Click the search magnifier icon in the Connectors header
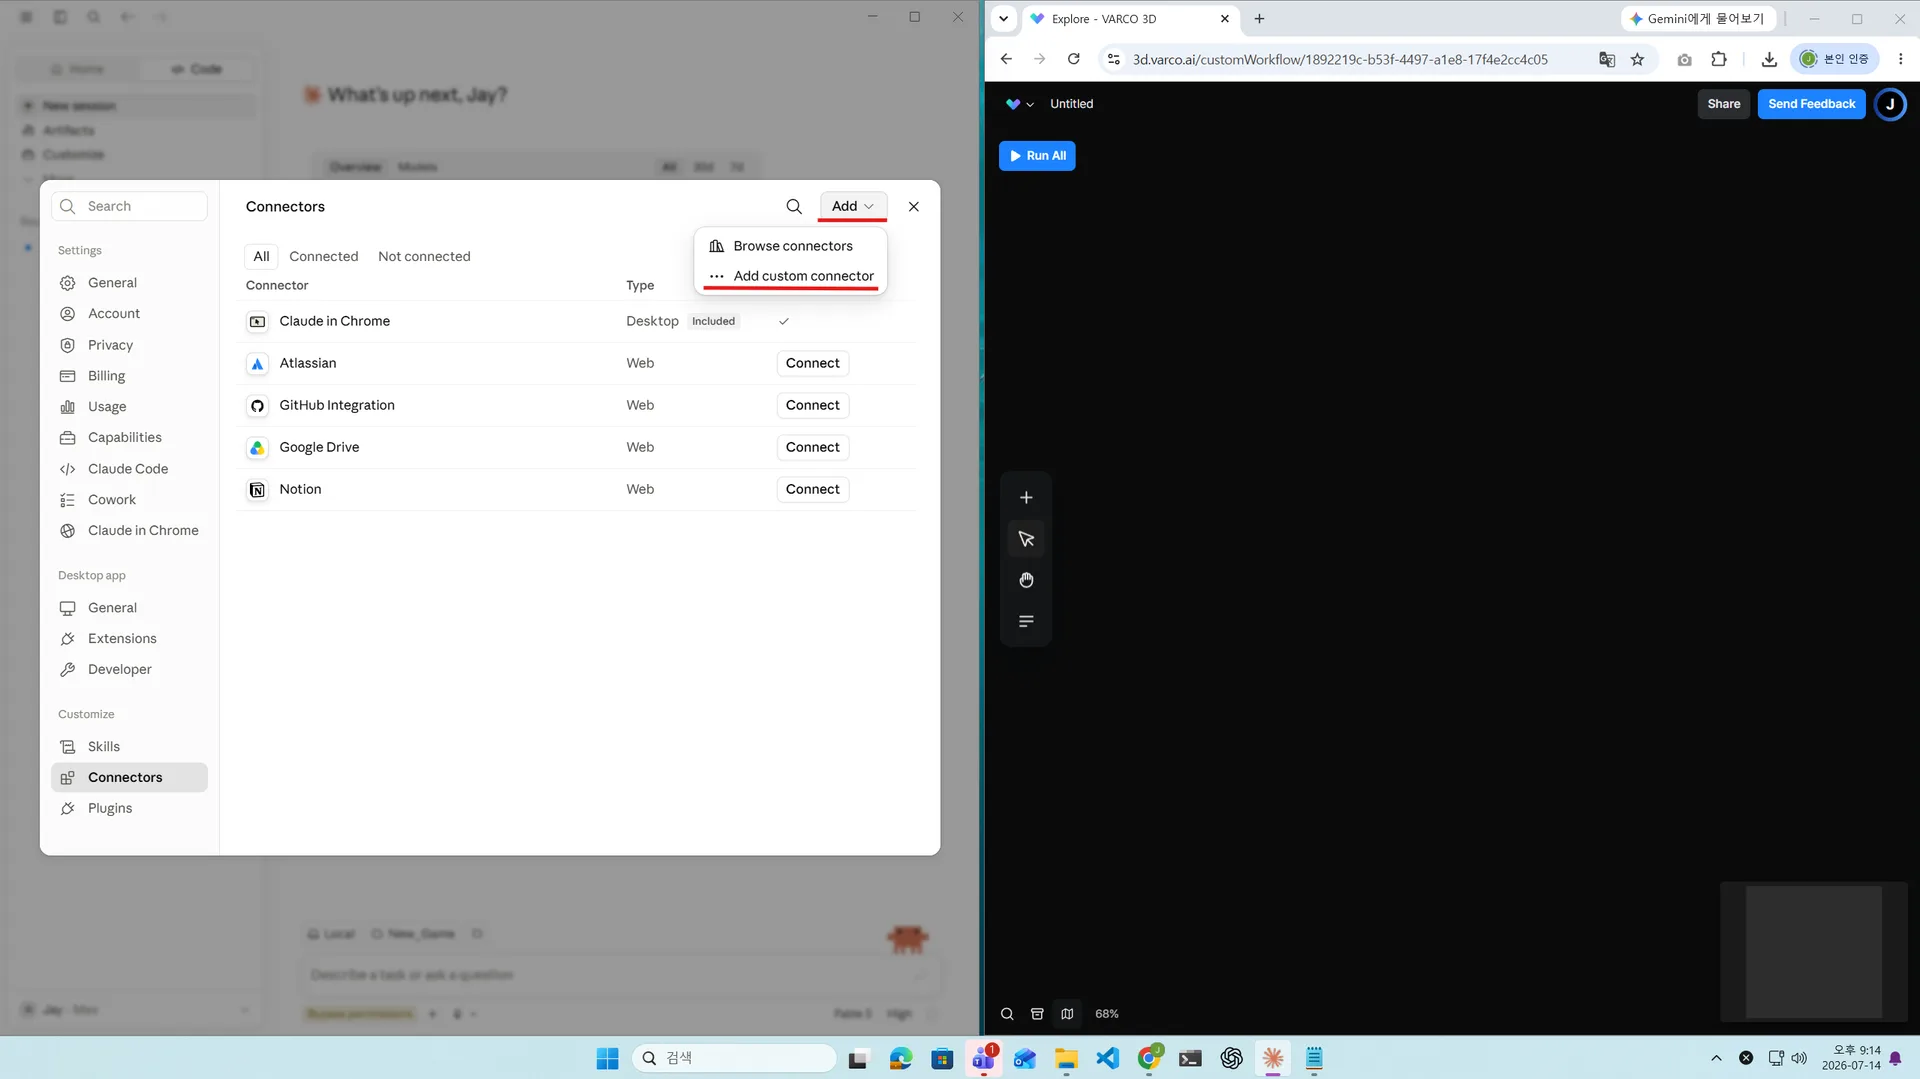The width and height of the screenshot is (1920, 1079). click(x=794, y=206)
